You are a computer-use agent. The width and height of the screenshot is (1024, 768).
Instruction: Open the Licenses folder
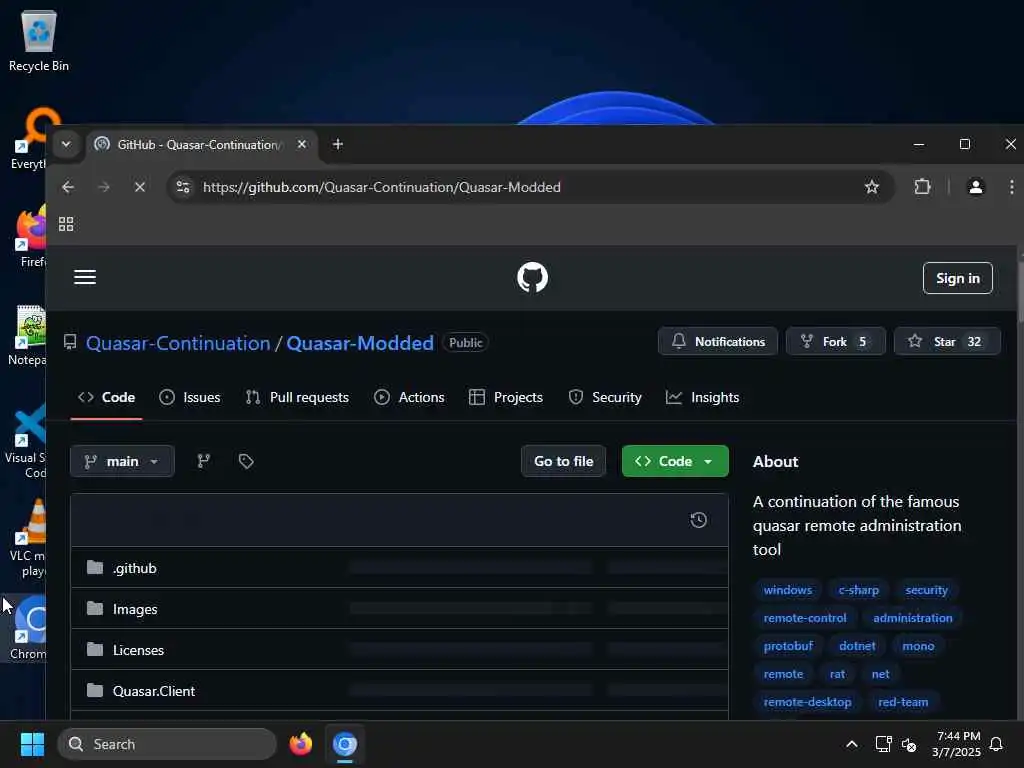click(x=138, y=650)
